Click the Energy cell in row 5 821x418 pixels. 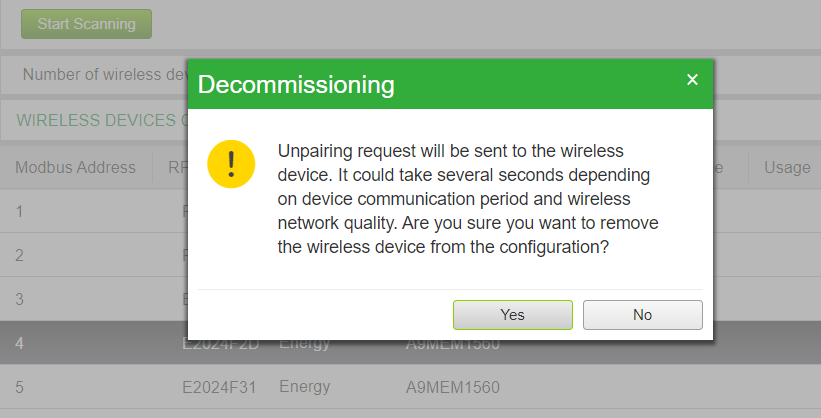[305, 387]
